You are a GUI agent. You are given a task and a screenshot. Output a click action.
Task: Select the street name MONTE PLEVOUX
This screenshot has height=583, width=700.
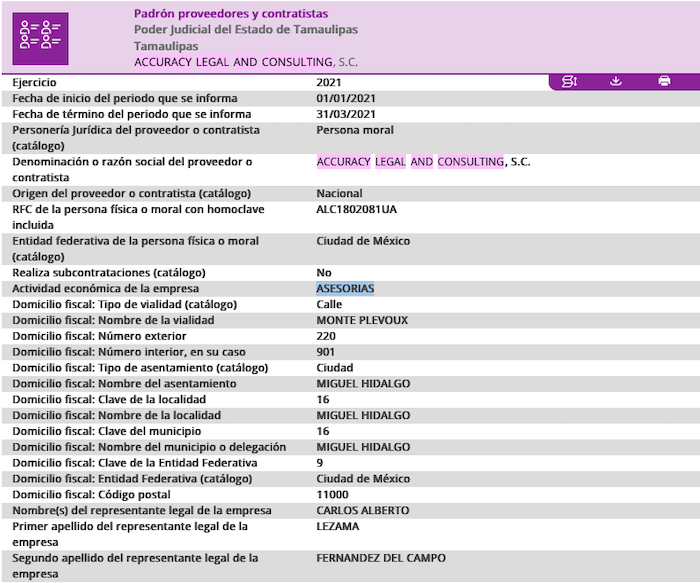pos(361,321)
